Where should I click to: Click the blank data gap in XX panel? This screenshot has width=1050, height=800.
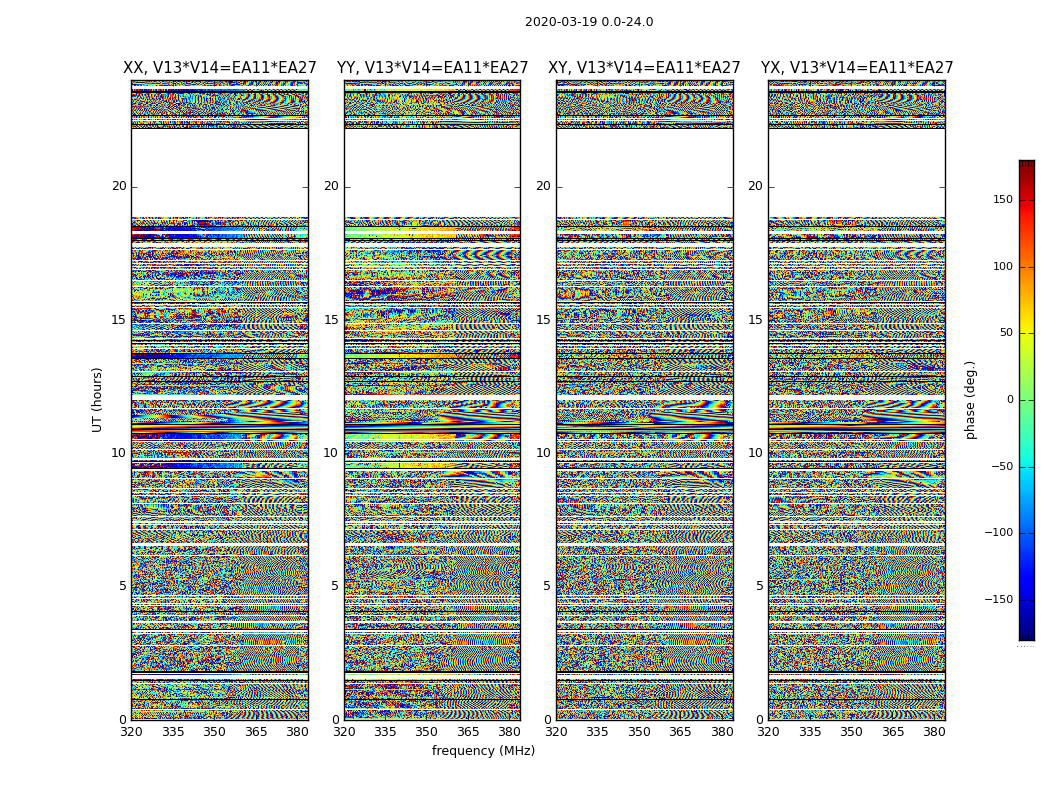[220, 173]
